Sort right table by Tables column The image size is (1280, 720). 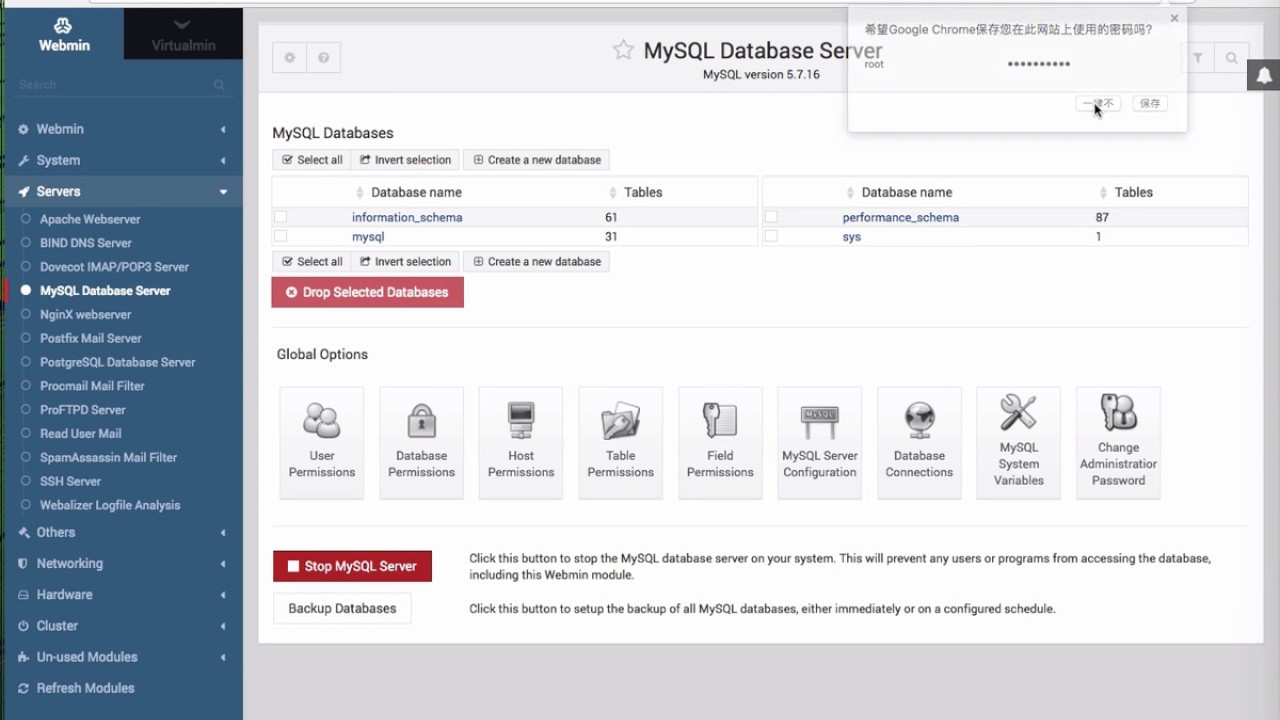tap(1126, 192)
